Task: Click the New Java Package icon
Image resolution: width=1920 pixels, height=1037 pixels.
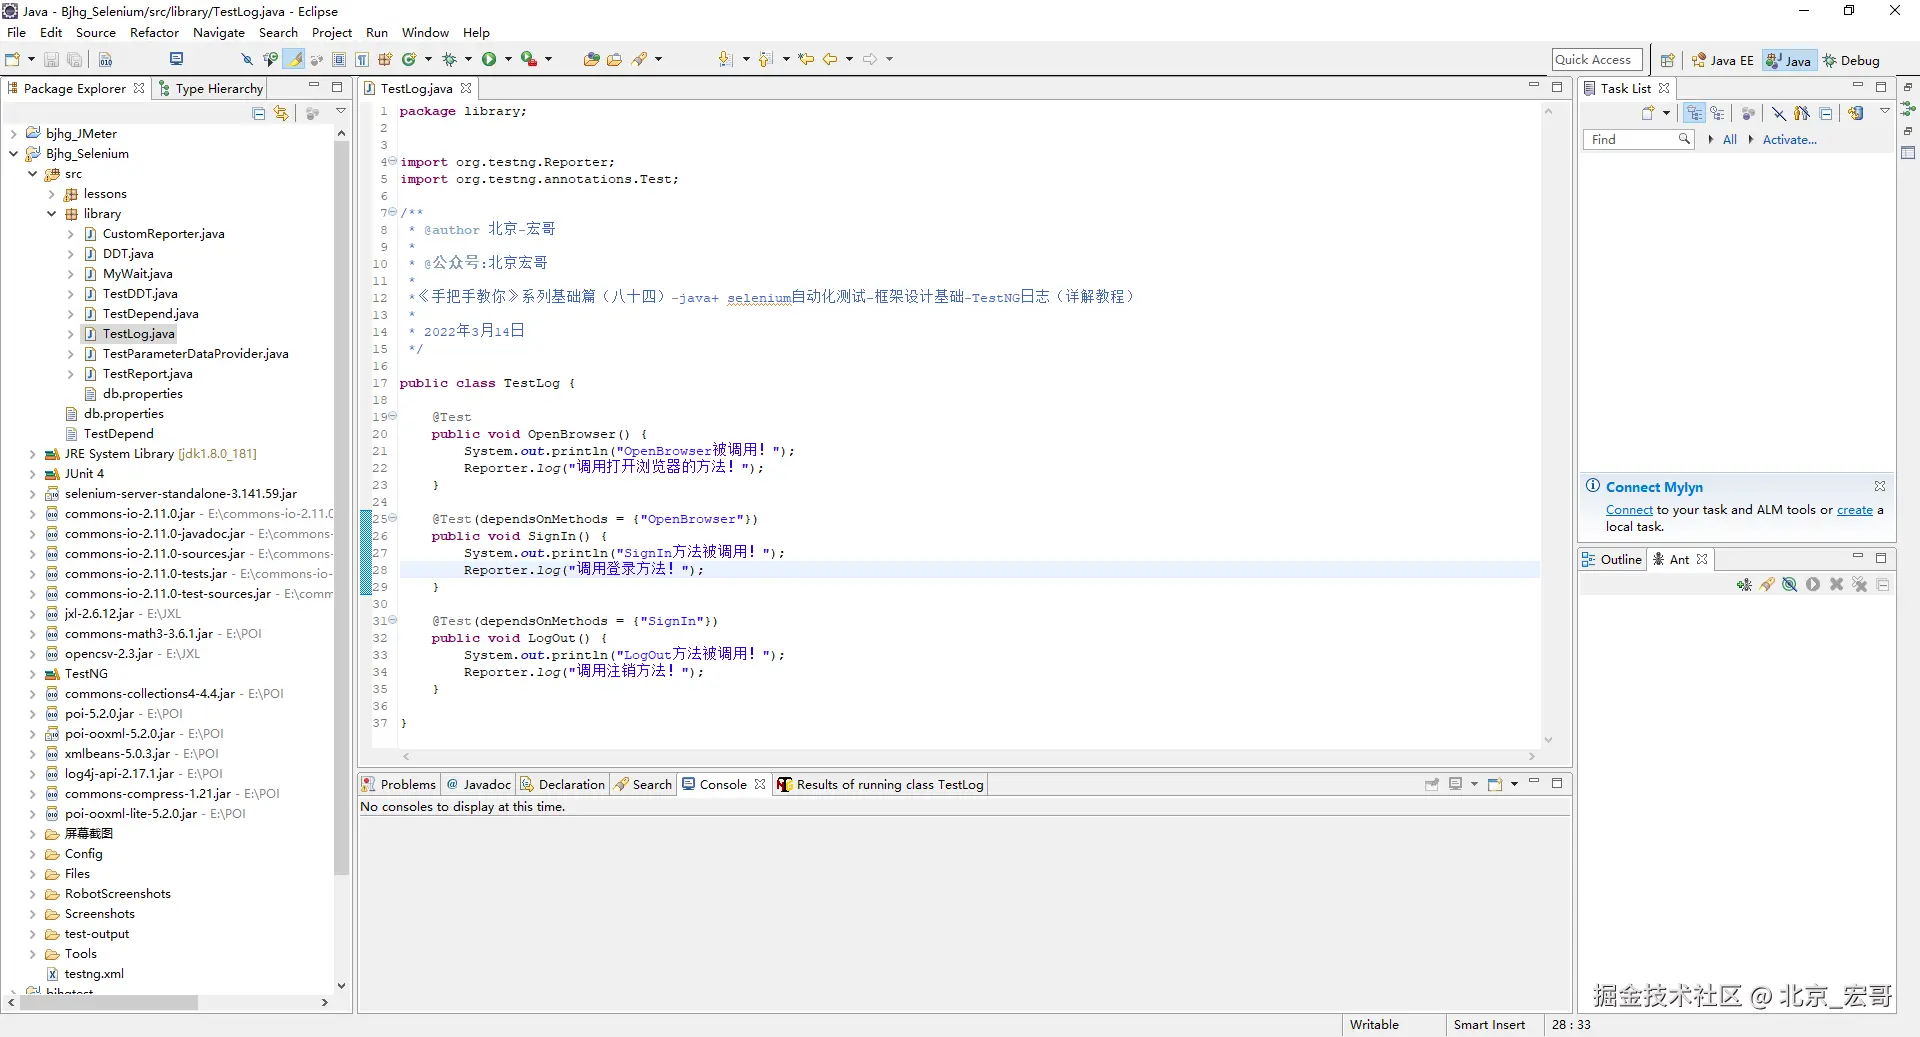Action: pos(385,60)
